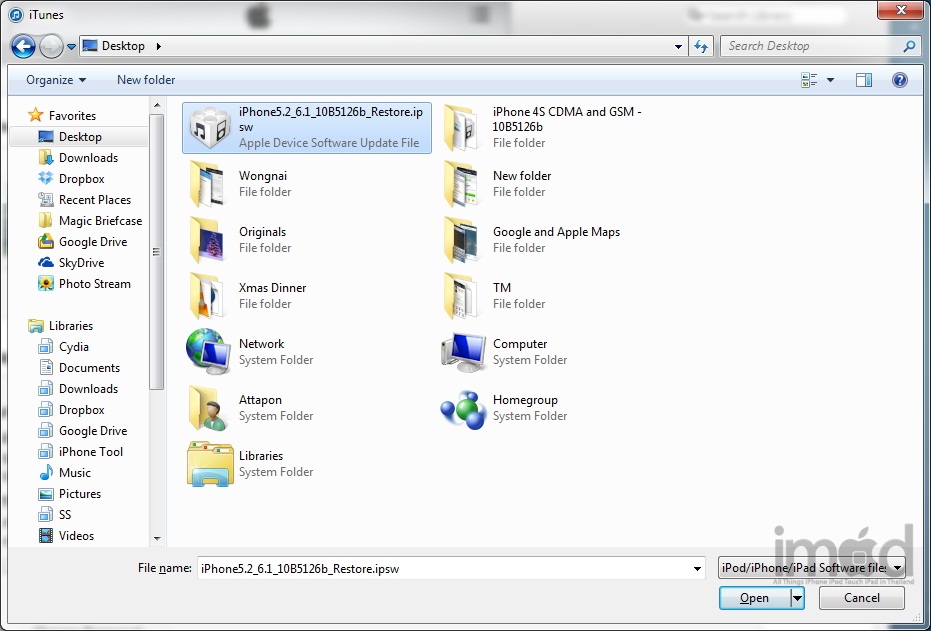Open the Open button split arrow
931x631 pixels.
coord(797,598)
